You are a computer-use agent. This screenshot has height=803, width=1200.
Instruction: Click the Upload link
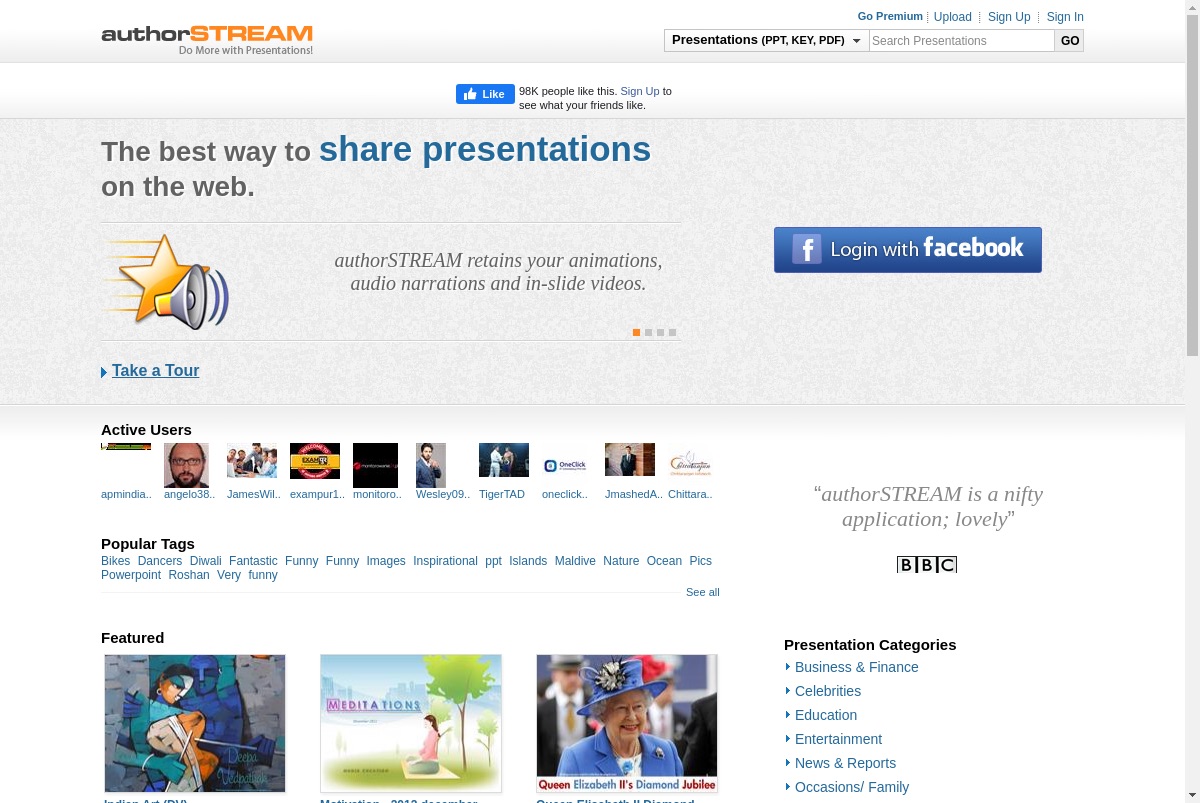953,17
